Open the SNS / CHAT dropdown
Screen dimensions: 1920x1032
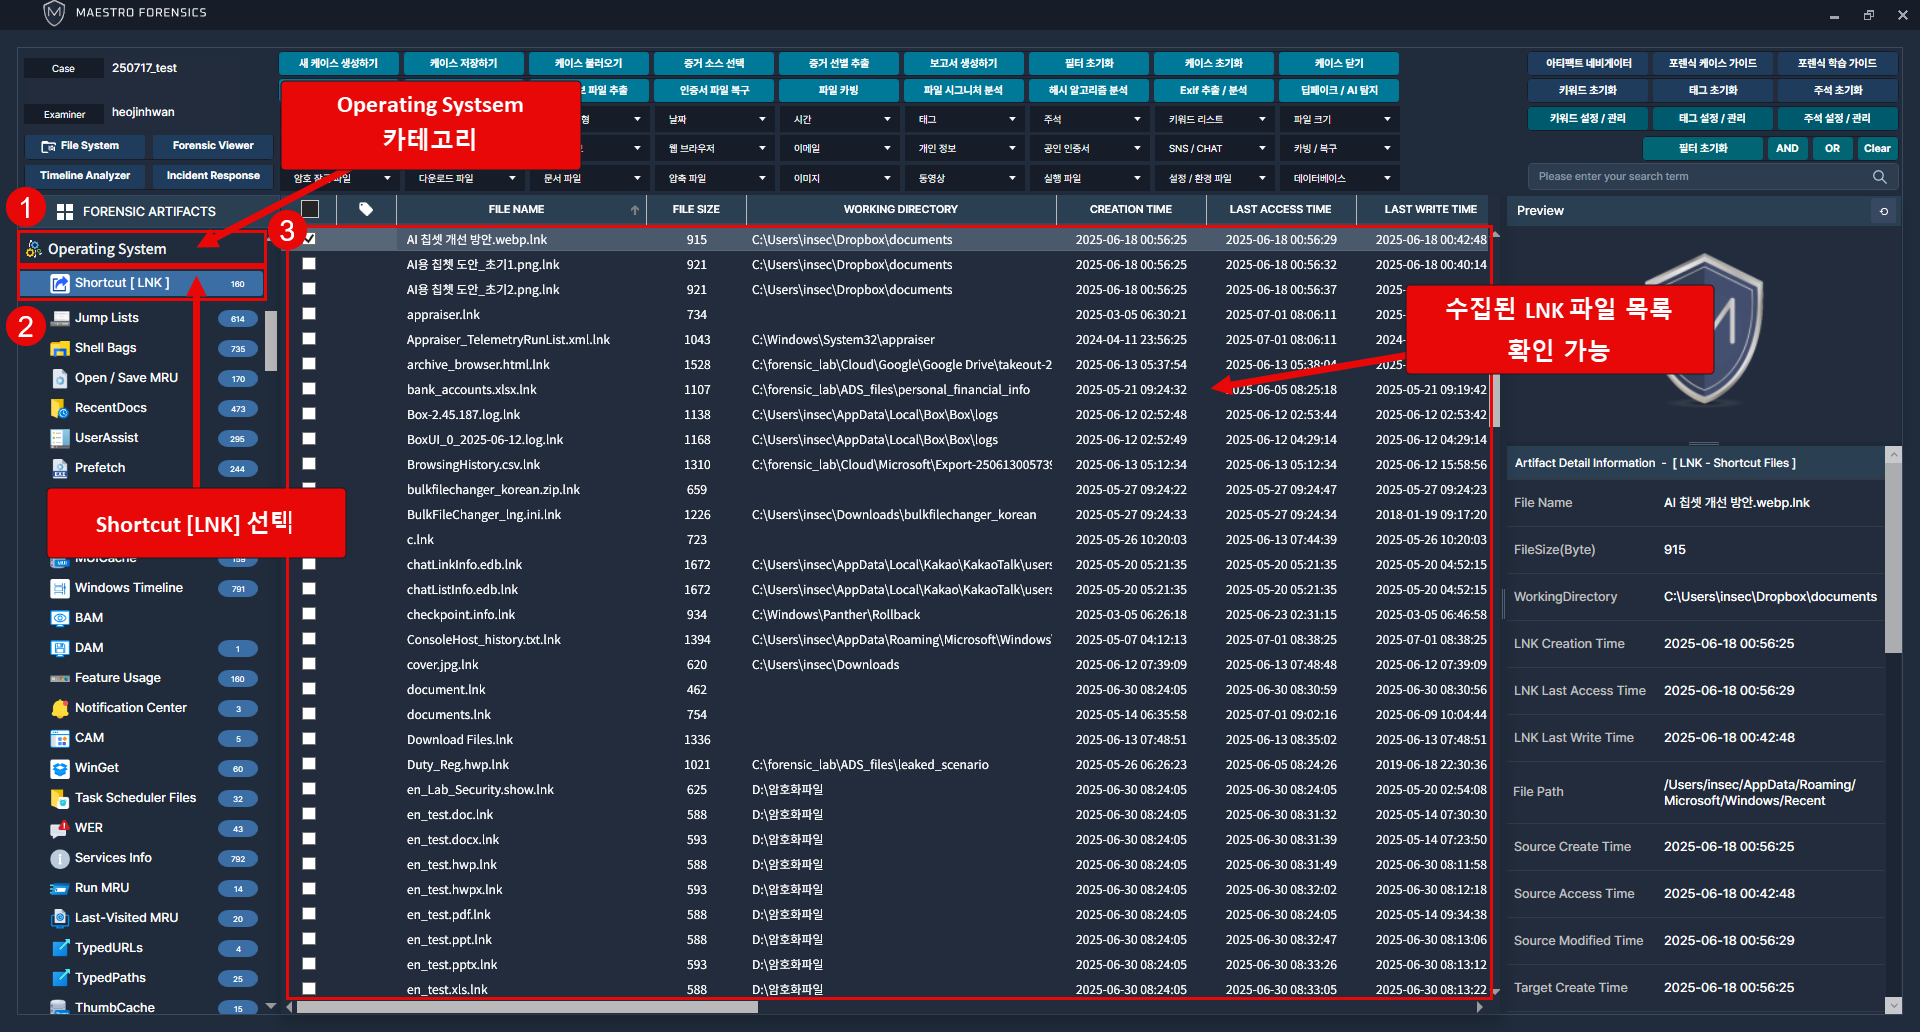pos(1214,148)
